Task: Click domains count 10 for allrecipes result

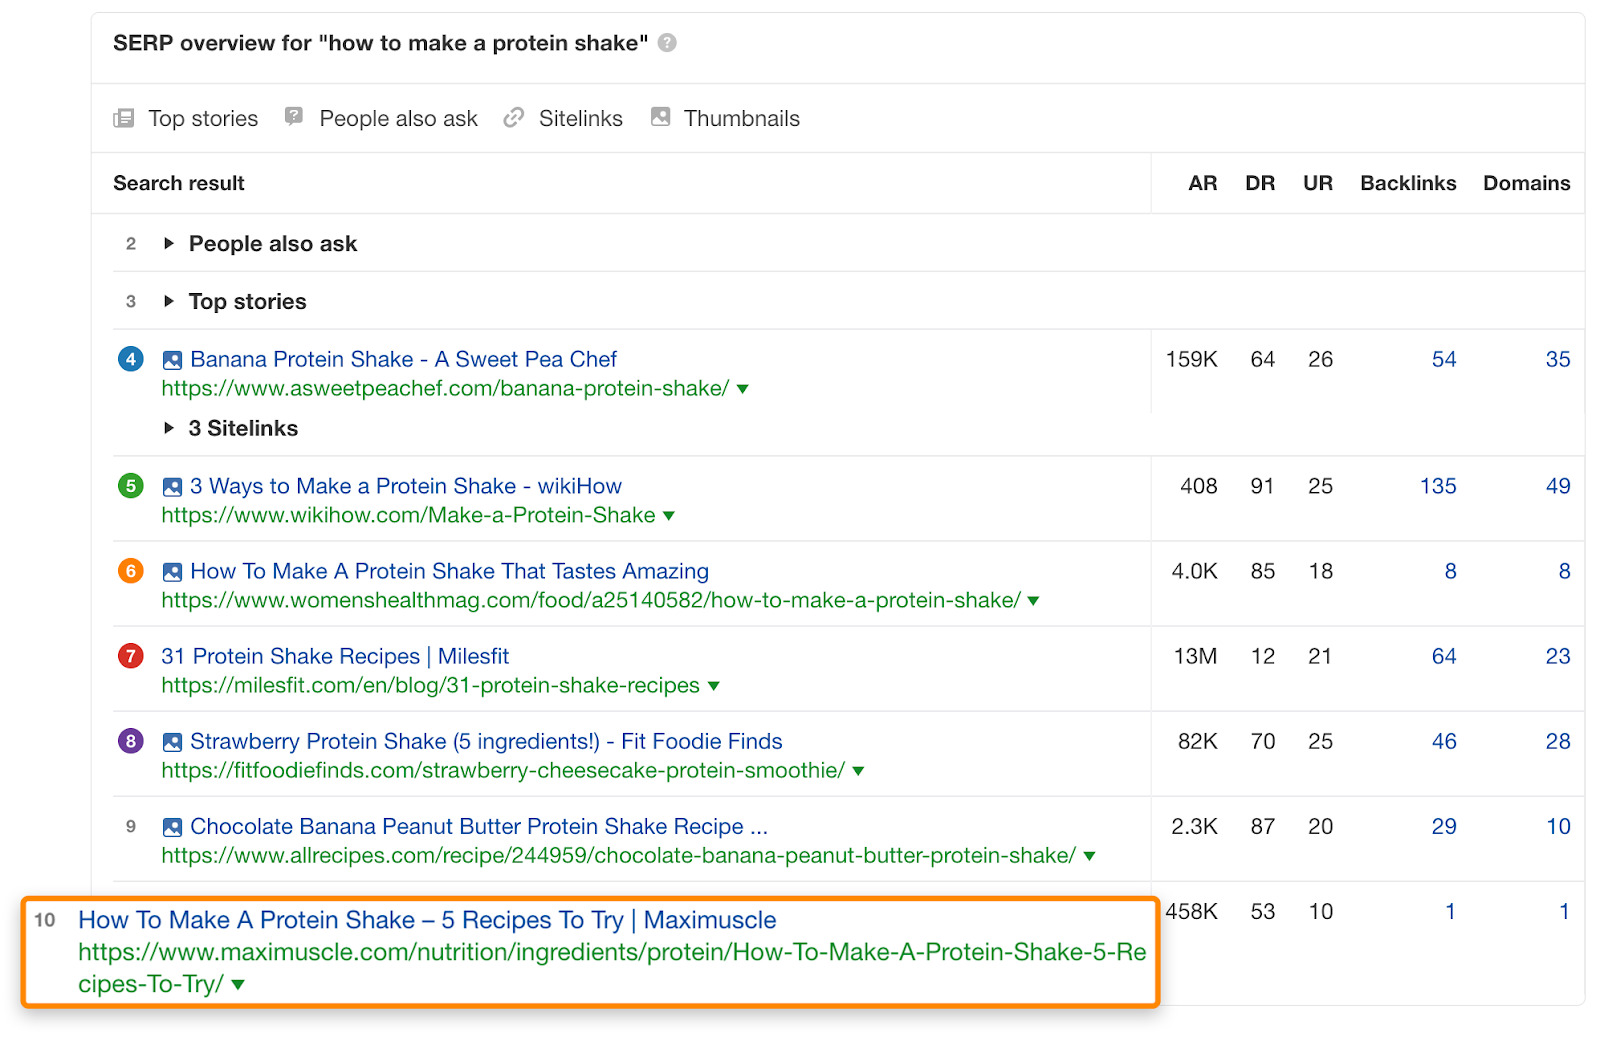Action: tap(1558, 826)
